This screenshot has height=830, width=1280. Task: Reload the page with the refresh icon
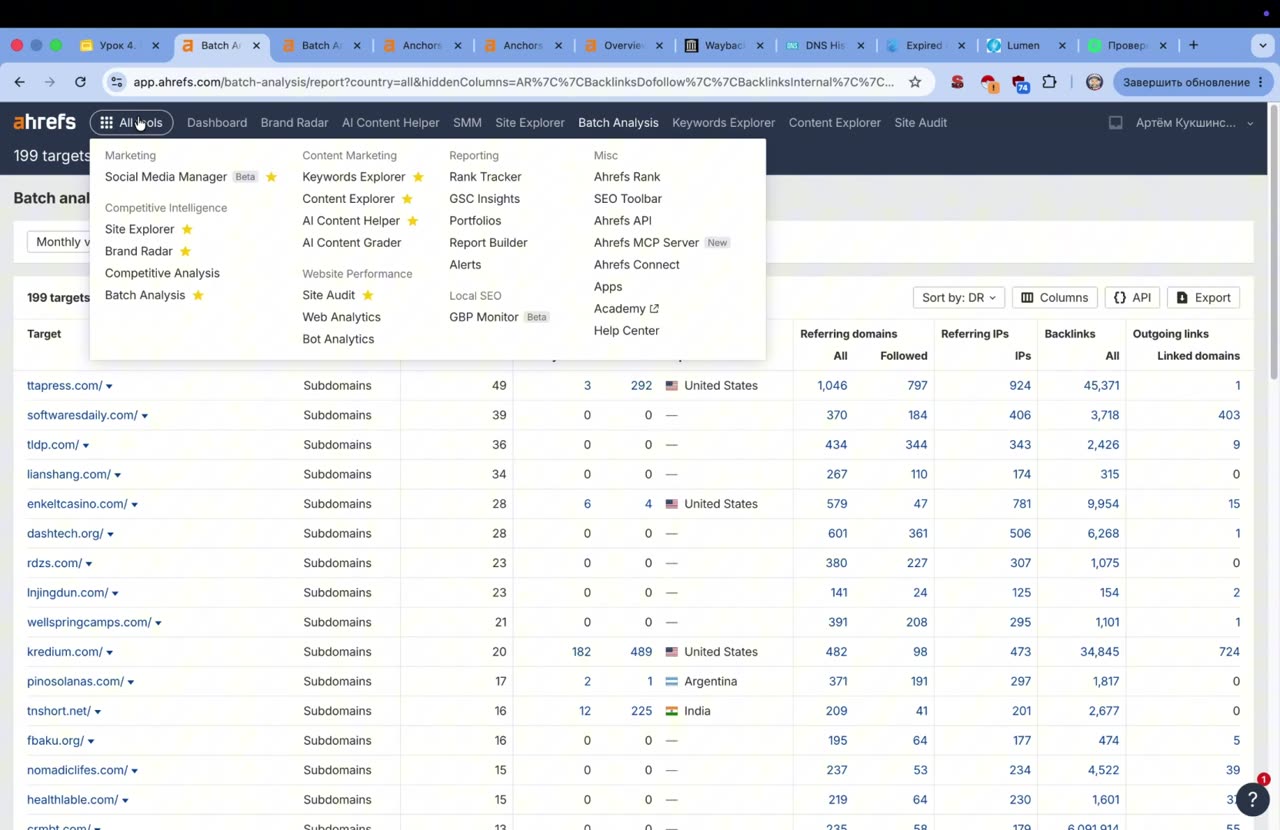[x=80, y=82]
